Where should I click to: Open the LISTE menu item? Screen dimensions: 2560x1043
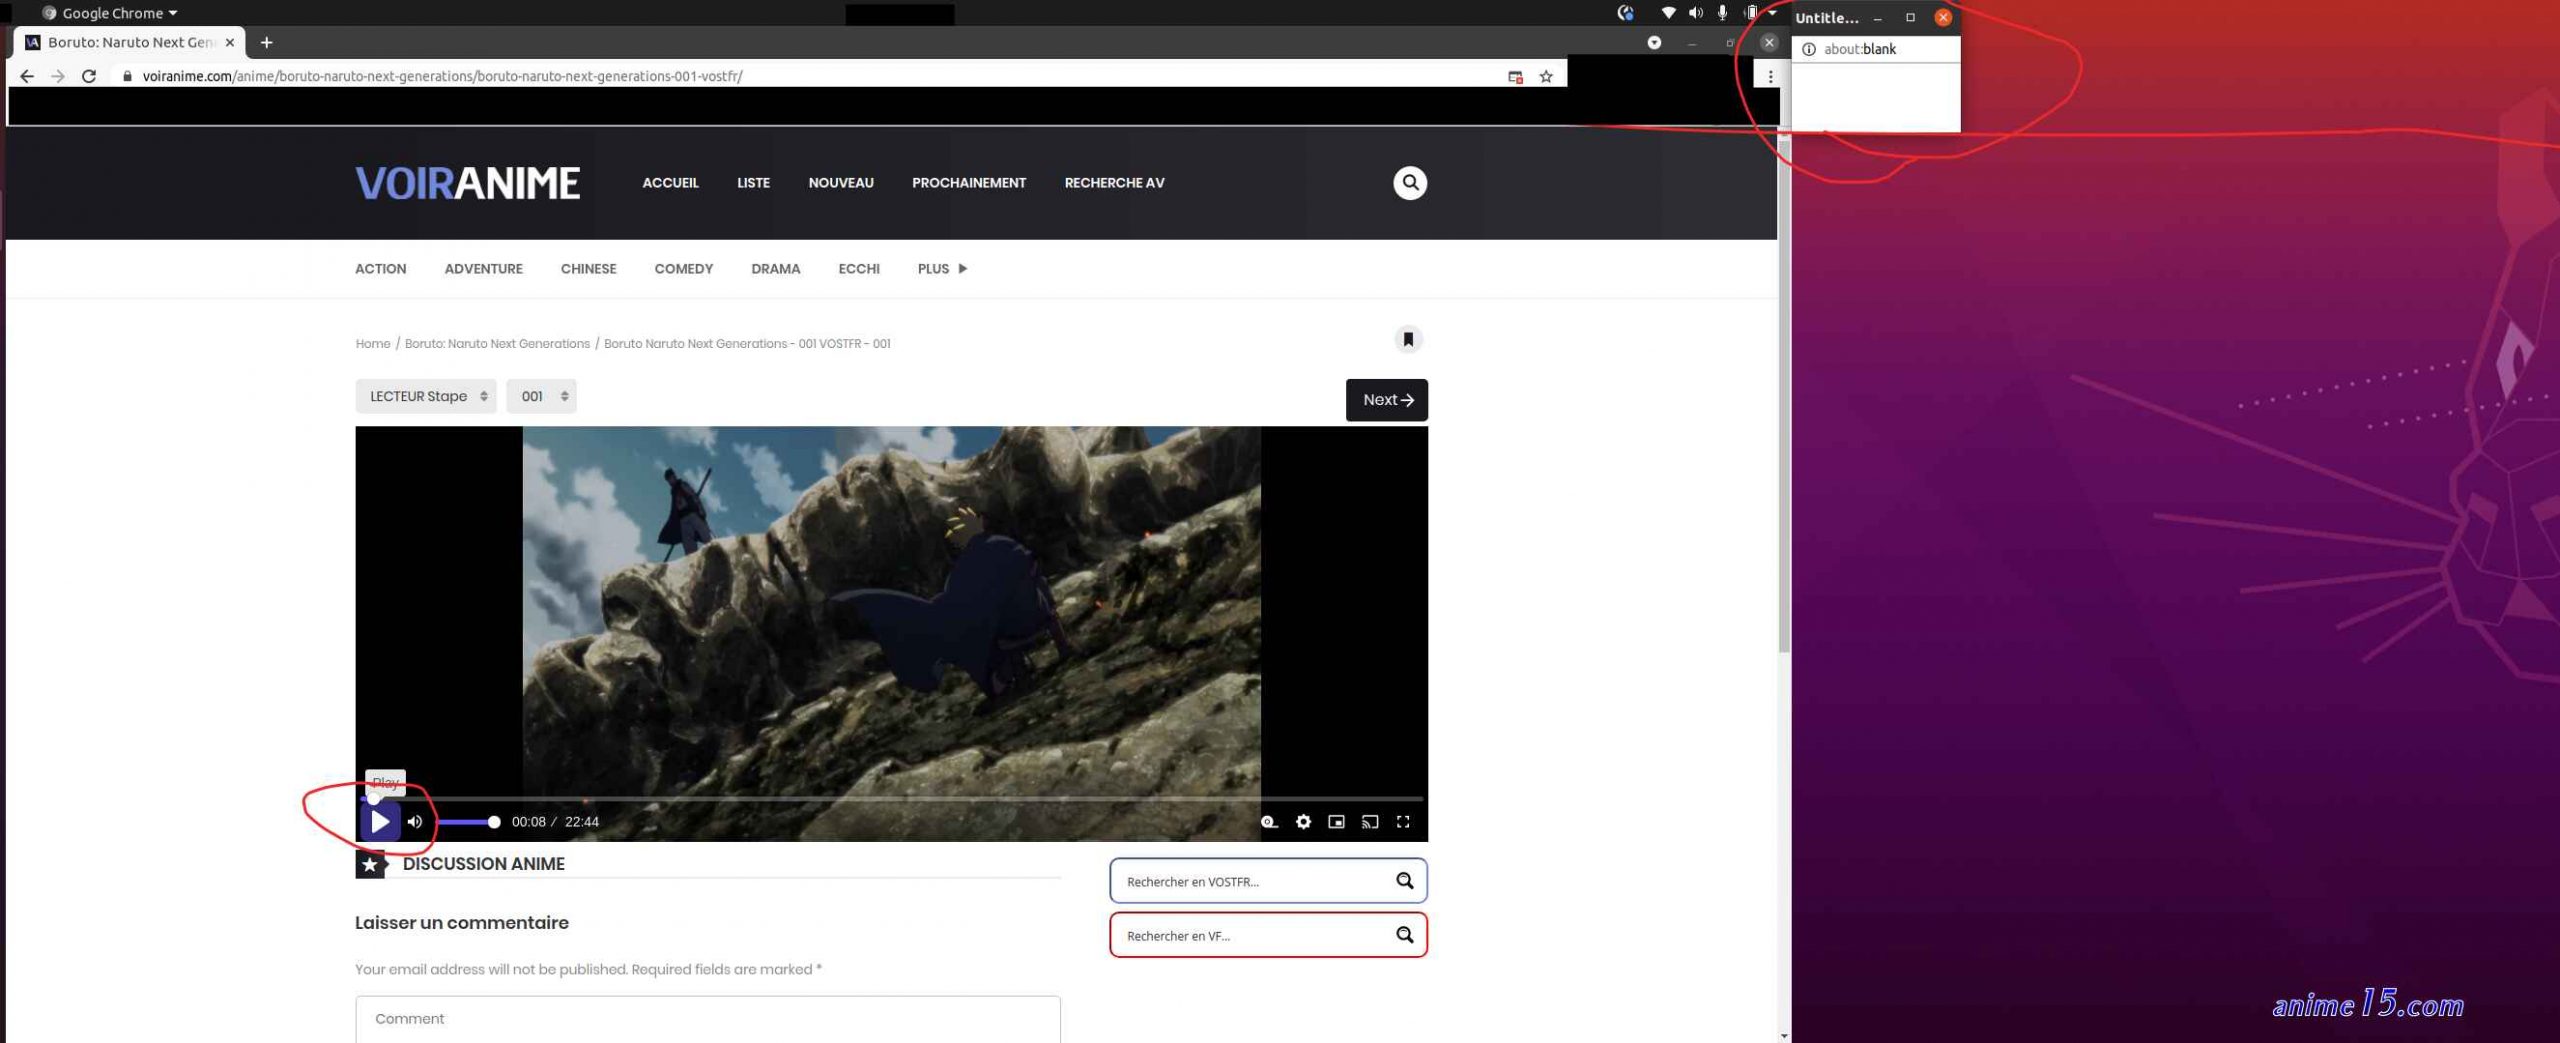(753, 182)
